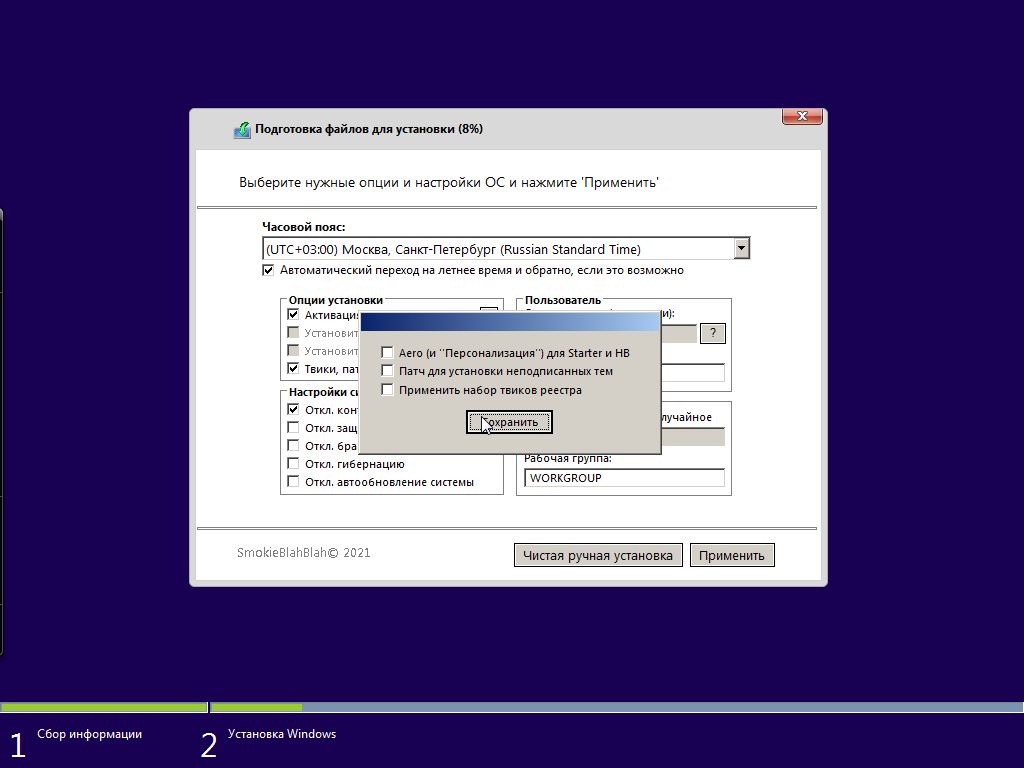The image size is (1024, 768).
Task: Click the question mark help button
Action: coord(712,333)
